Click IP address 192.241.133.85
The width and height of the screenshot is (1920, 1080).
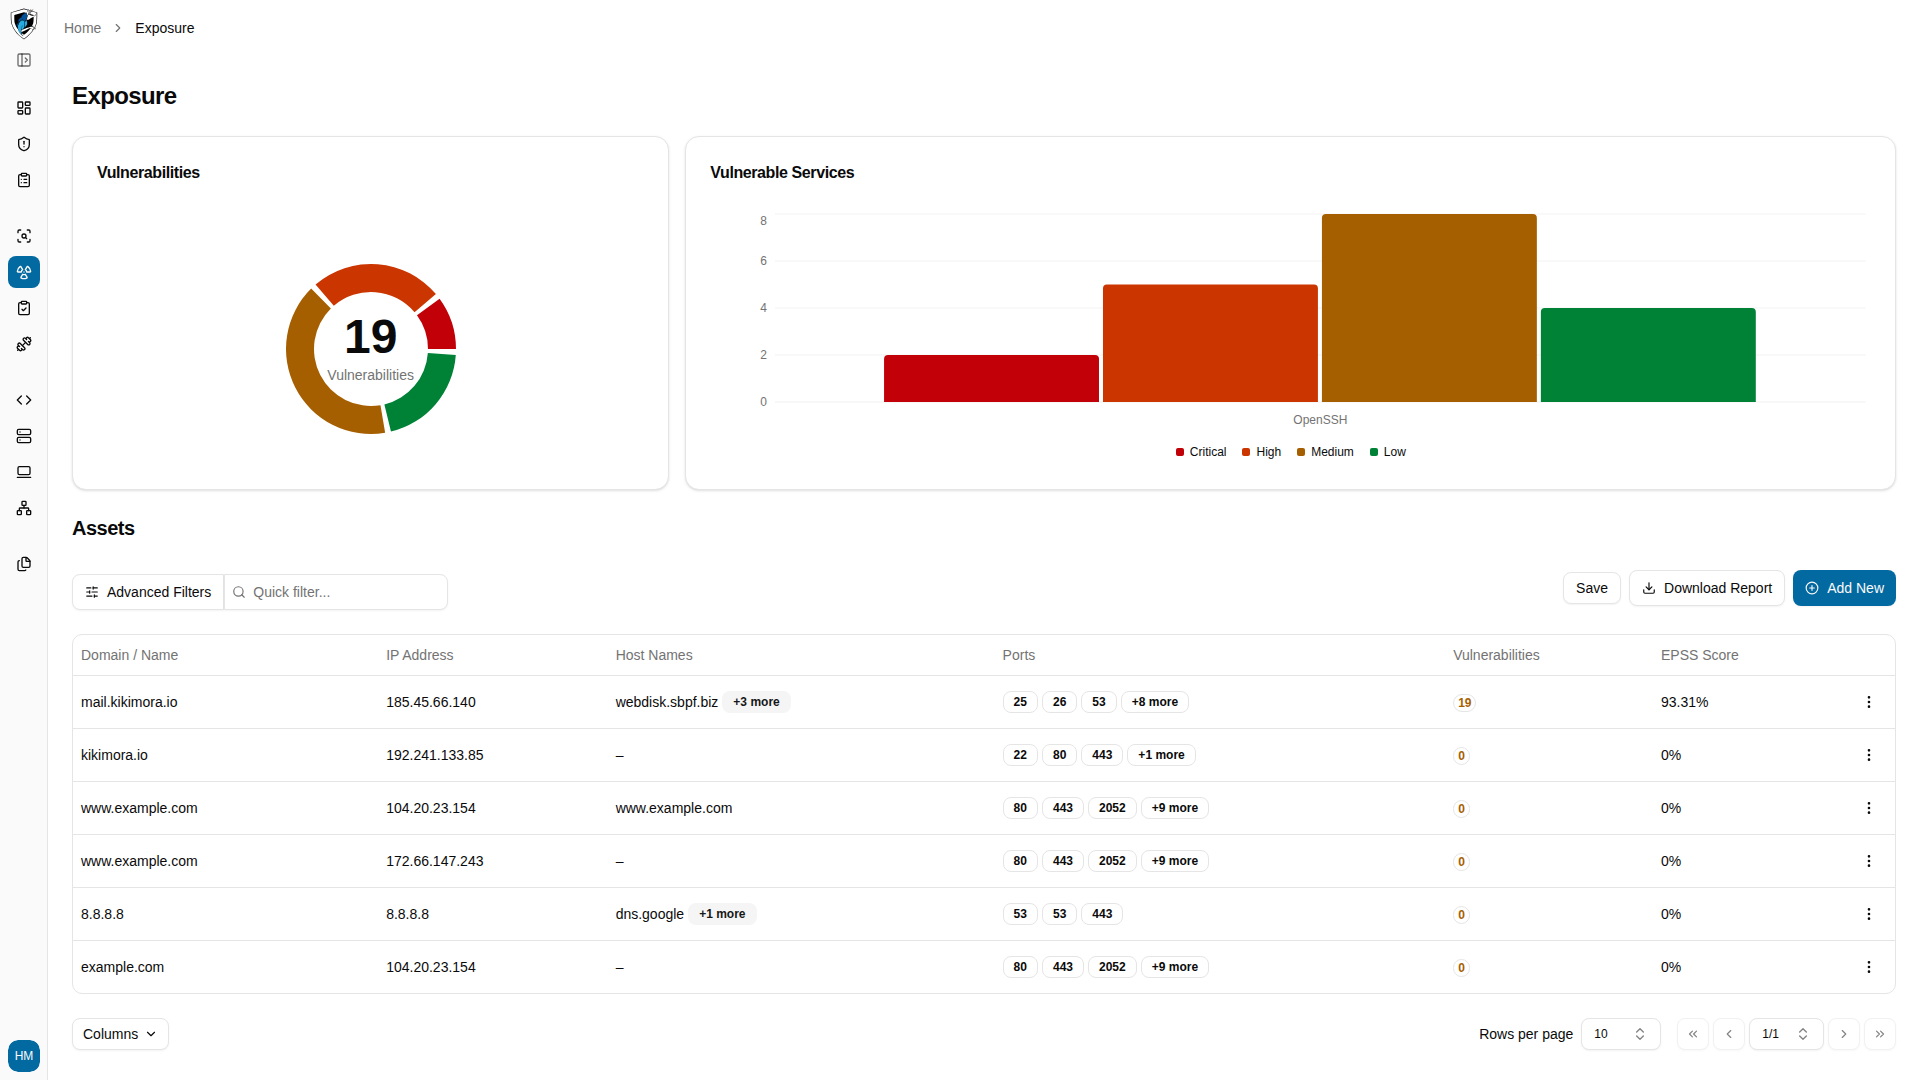[434, 755]
